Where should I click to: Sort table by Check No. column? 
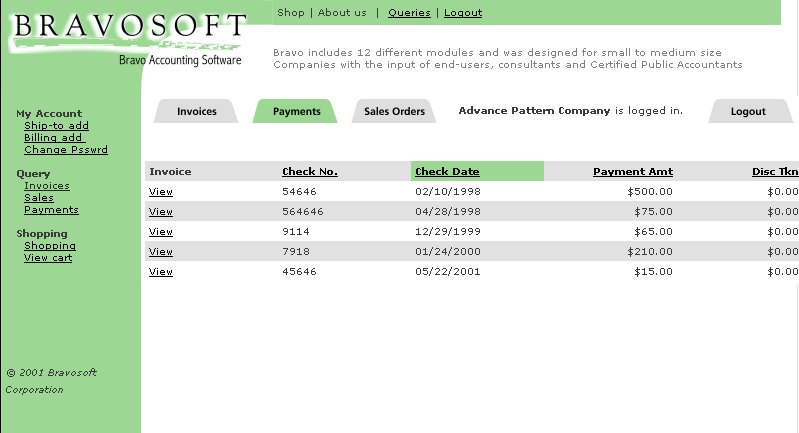(x=309, y=172)
